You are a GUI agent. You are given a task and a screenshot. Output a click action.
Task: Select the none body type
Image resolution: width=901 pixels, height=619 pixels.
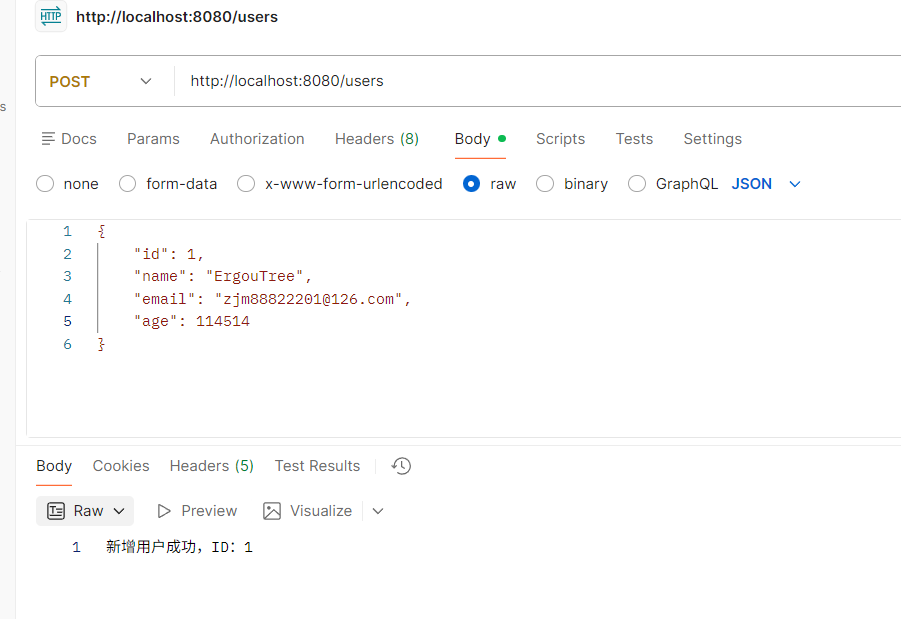45,184
